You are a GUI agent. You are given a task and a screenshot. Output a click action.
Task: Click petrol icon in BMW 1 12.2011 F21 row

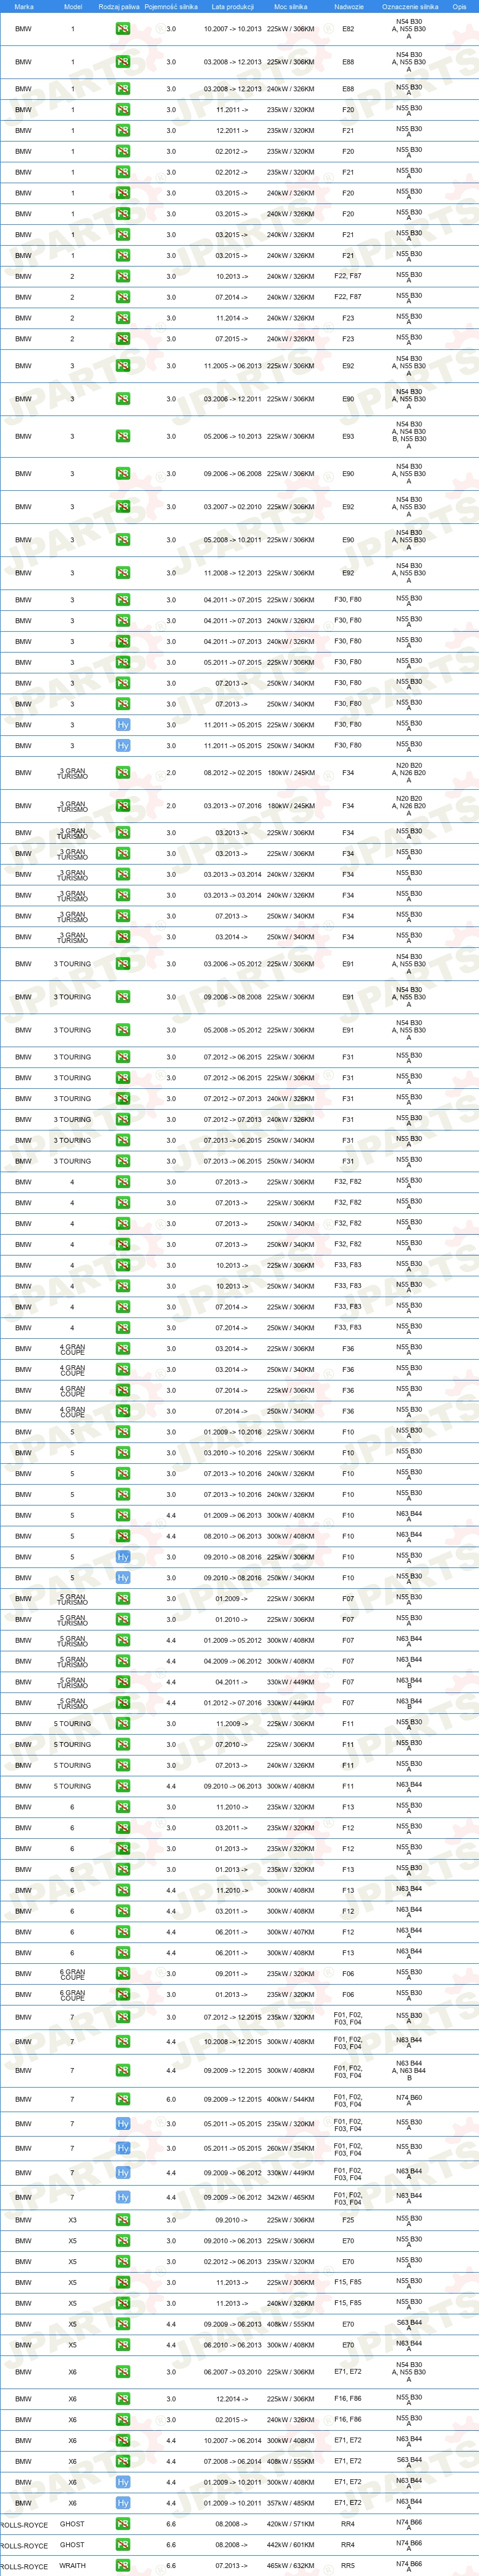pos(122,131)
